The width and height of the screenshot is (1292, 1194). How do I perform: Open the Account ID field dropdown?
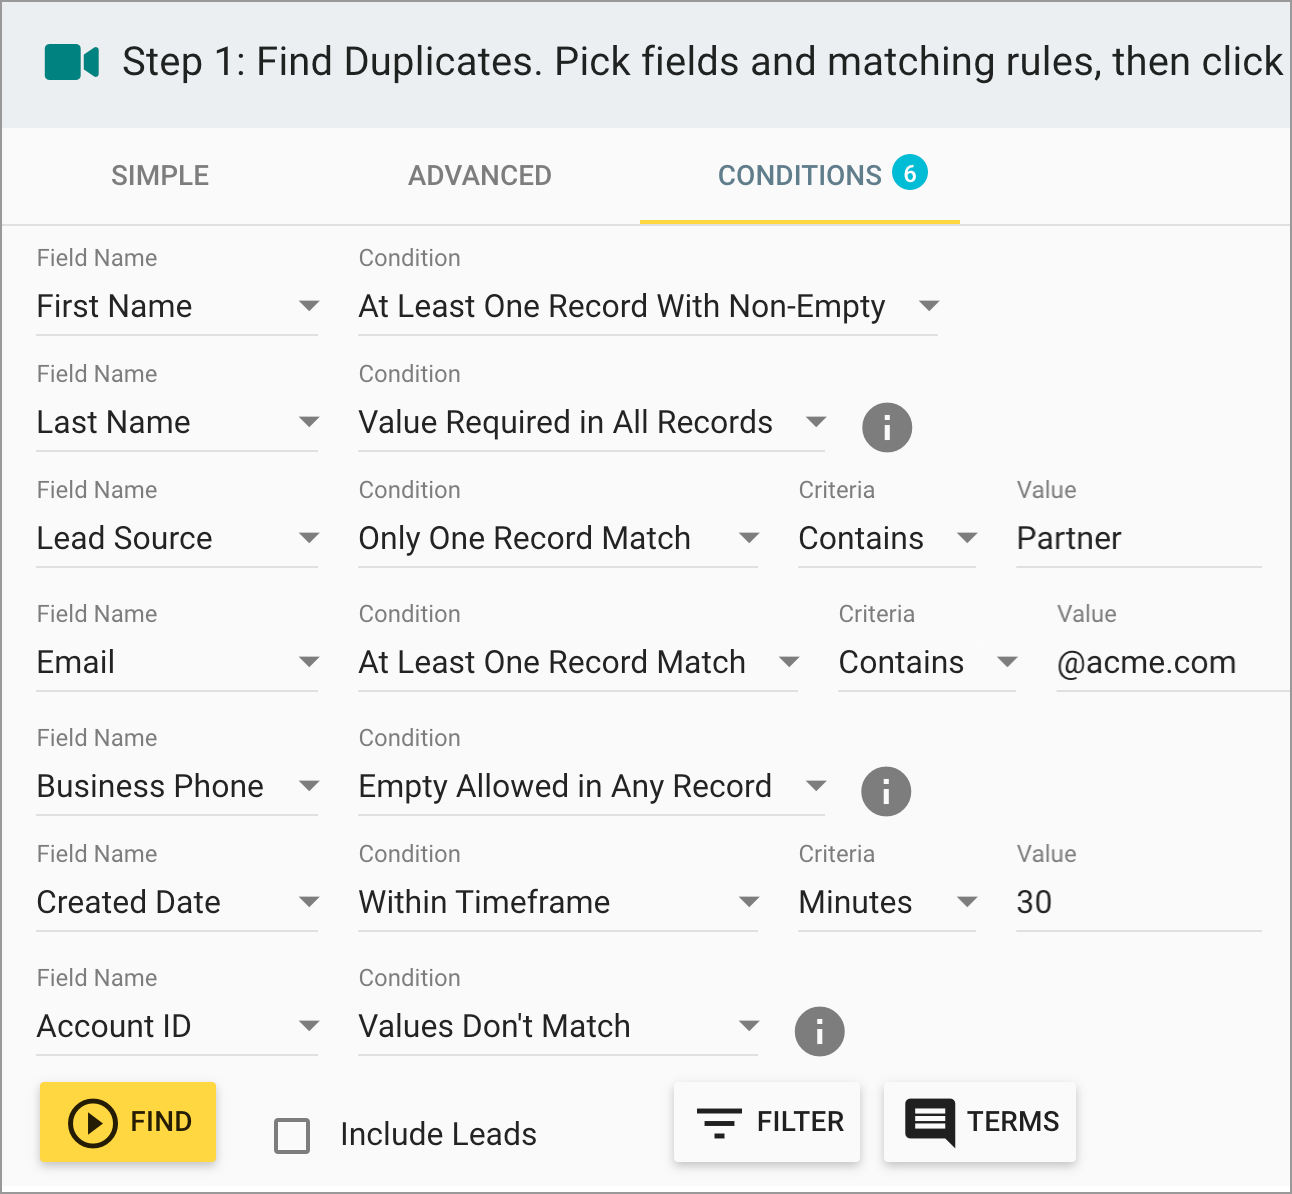pyautogui.click(x=177, y=1026)
